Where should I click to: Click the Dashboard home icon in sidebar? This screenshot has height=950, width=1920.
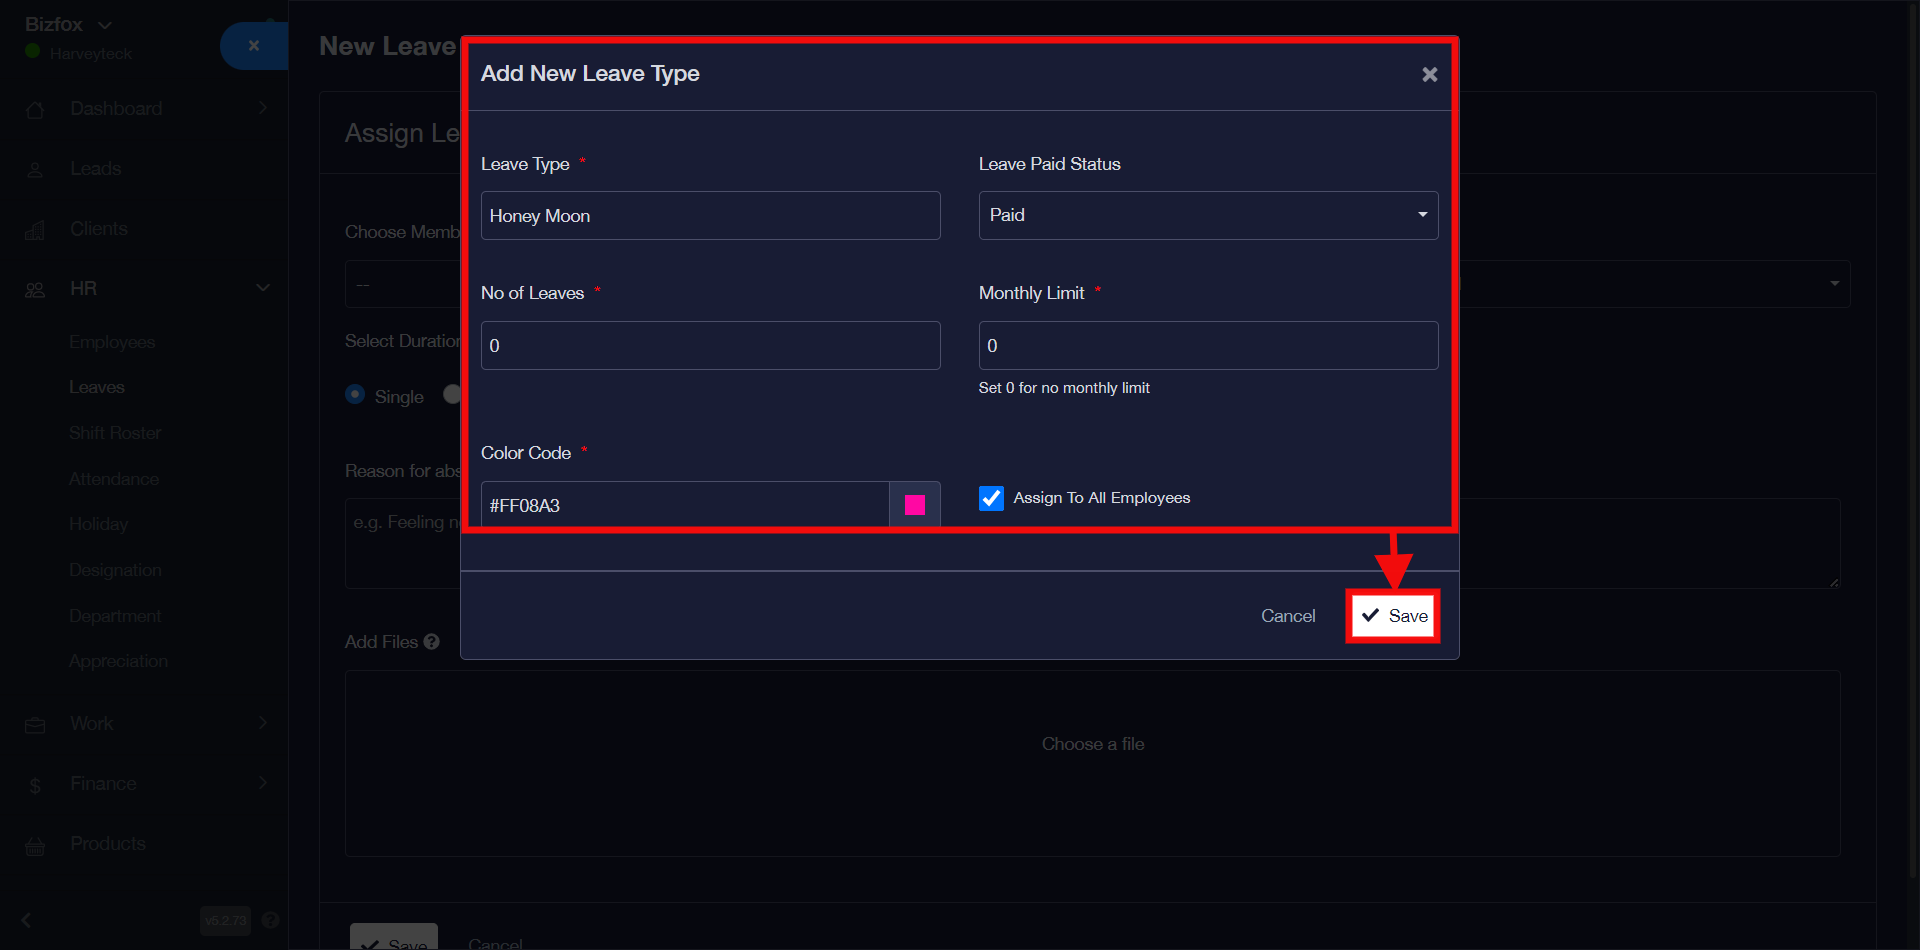click(x=35, y=110)
